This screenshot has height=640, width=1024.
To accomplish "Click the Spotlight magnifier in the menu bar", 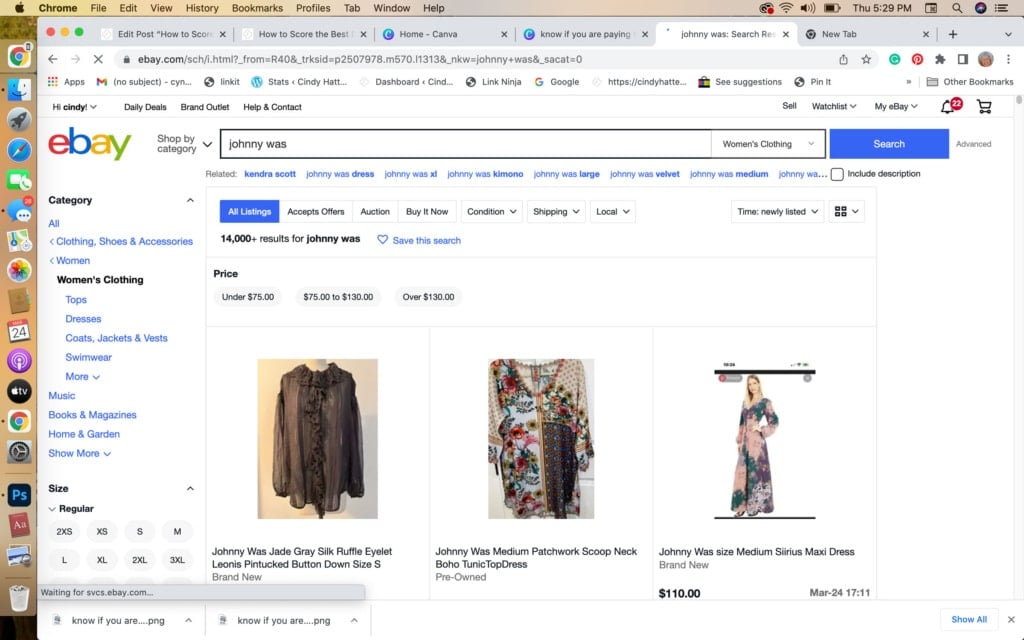I will tap(955, 8).
